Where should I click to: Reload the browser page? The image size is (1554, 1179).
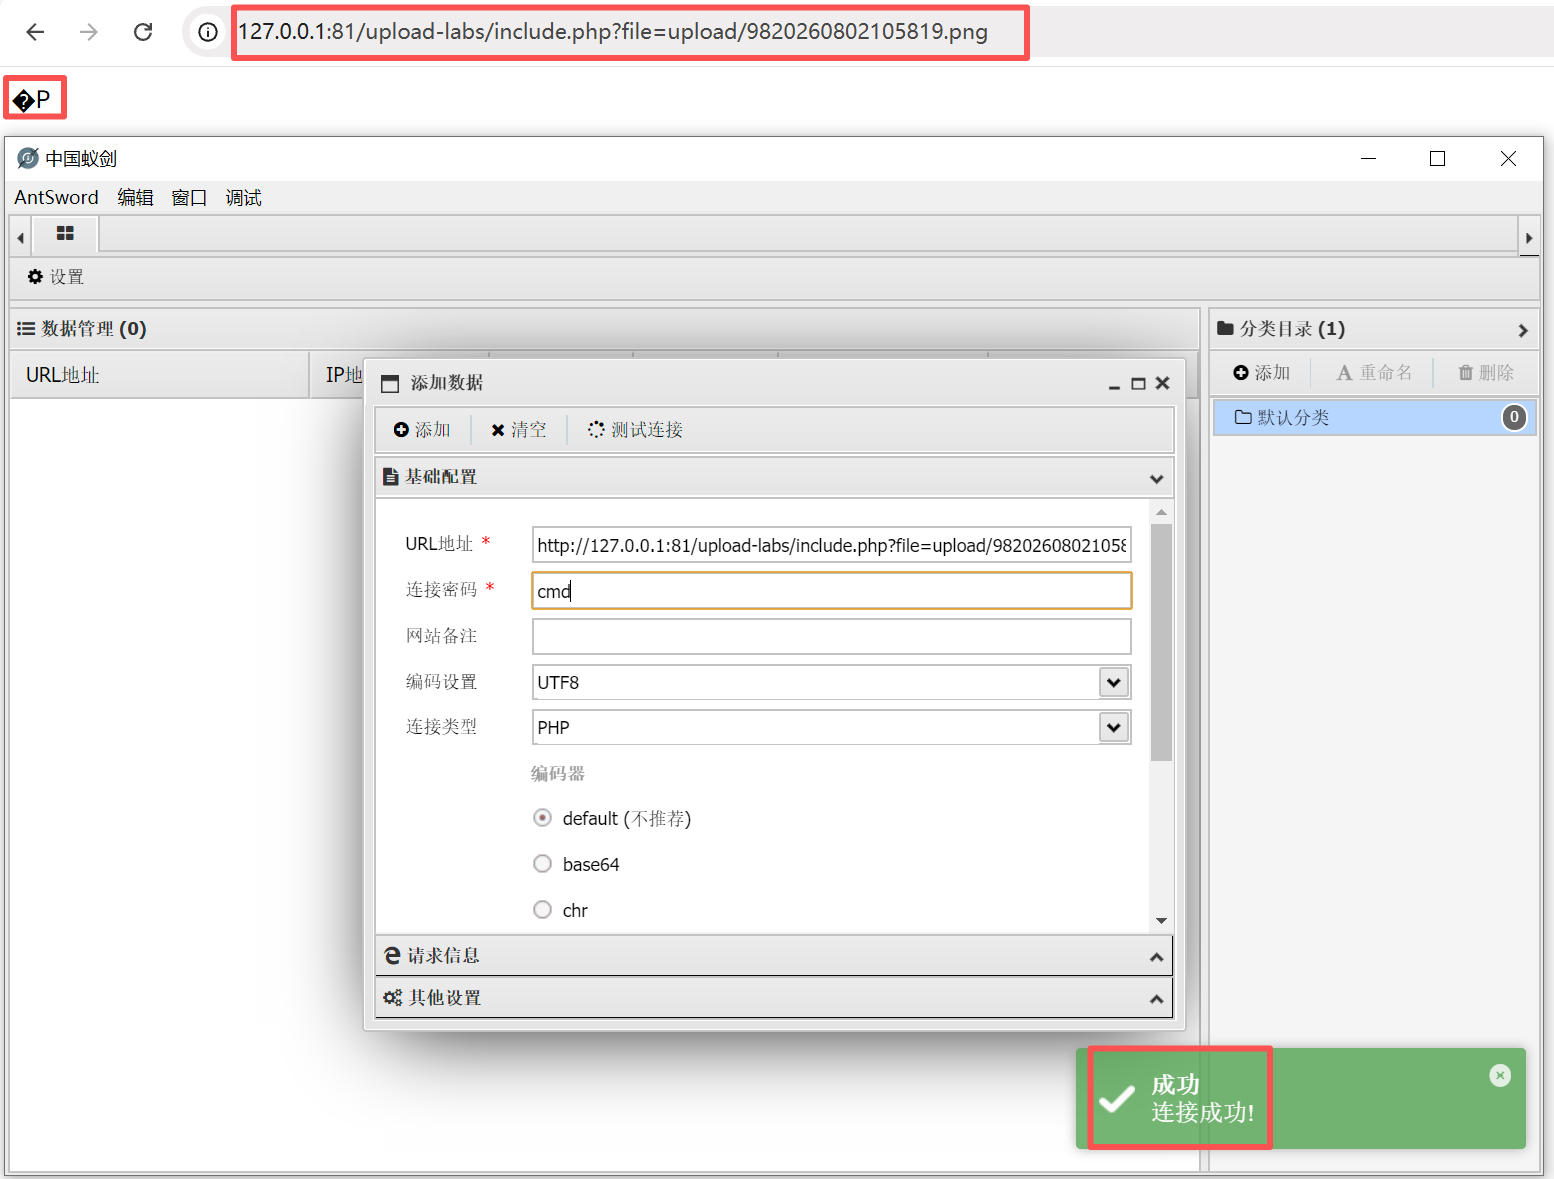click(143, 32)
